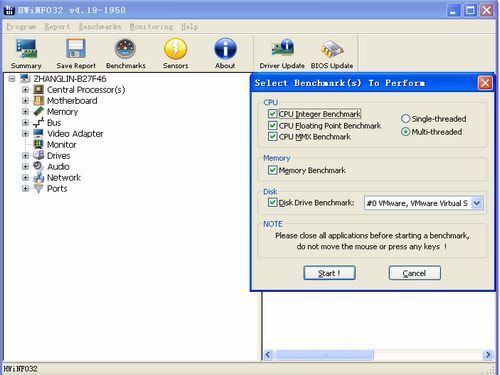Click the scrollbar right arrow

pos(488,355)
